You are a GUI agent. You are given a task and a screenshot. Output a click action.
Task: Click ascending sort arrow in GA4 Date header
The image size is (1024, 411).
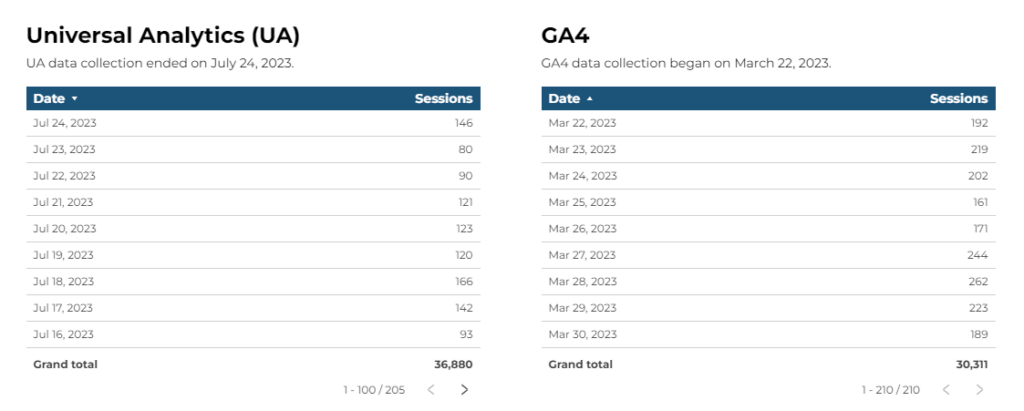[x=590, y=99]
